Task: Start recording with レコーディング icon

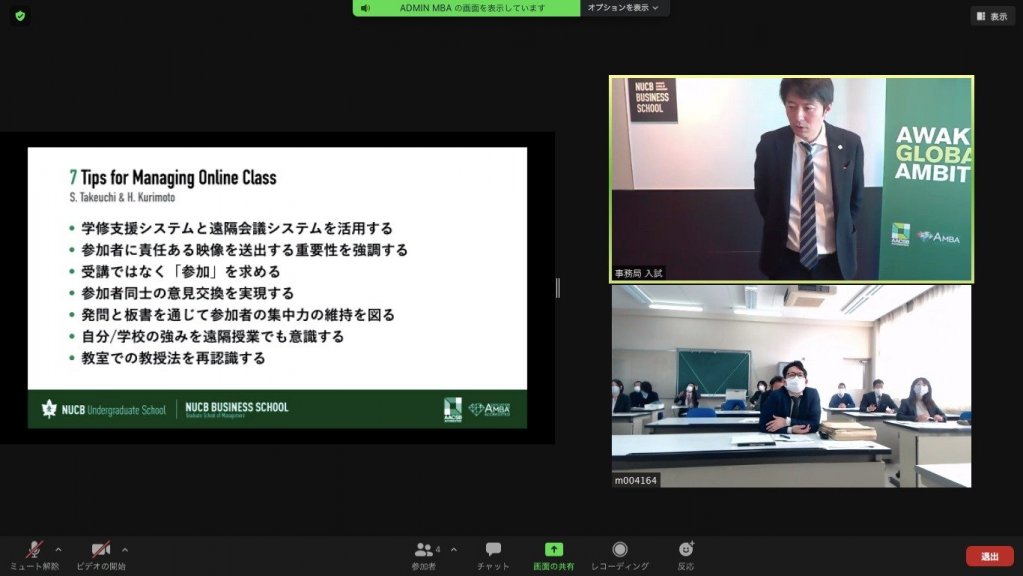Action: pos(620,550)
